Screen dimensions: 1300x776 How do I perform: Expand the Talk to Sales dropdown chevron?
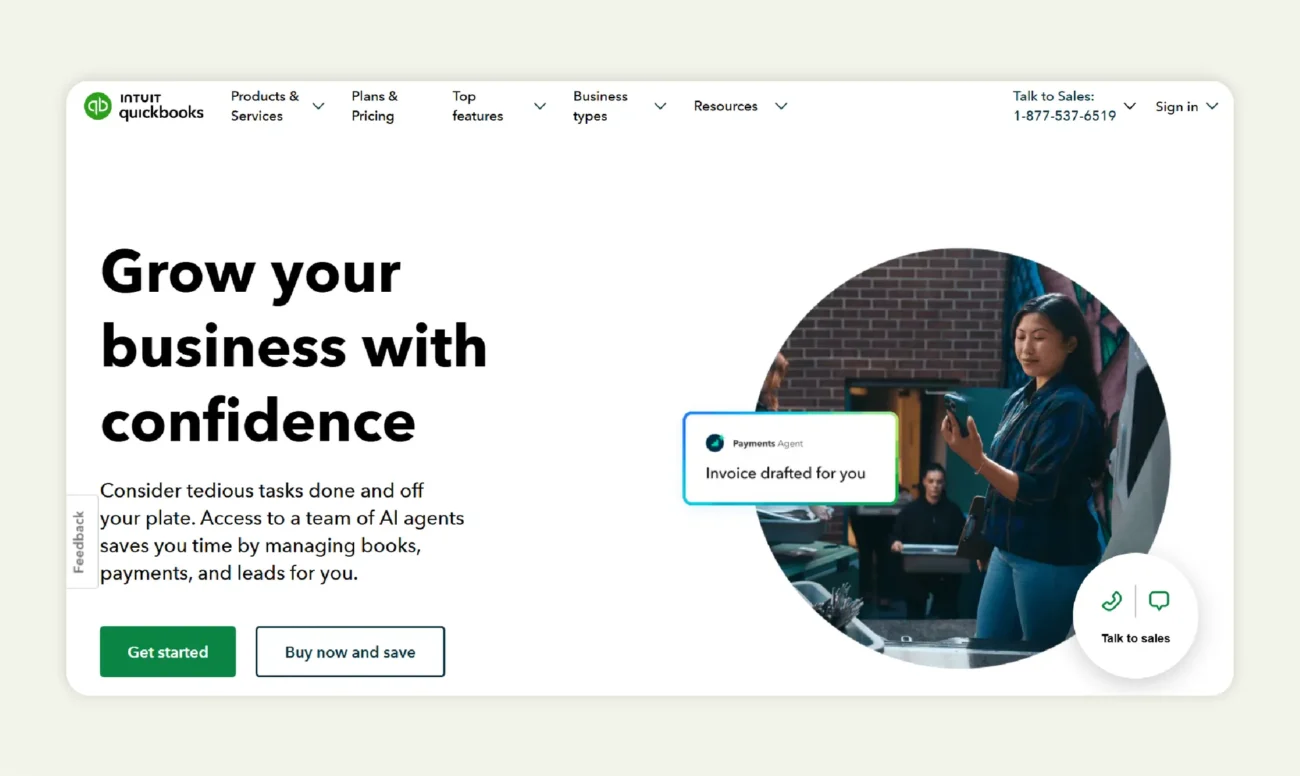(1129, 106)
